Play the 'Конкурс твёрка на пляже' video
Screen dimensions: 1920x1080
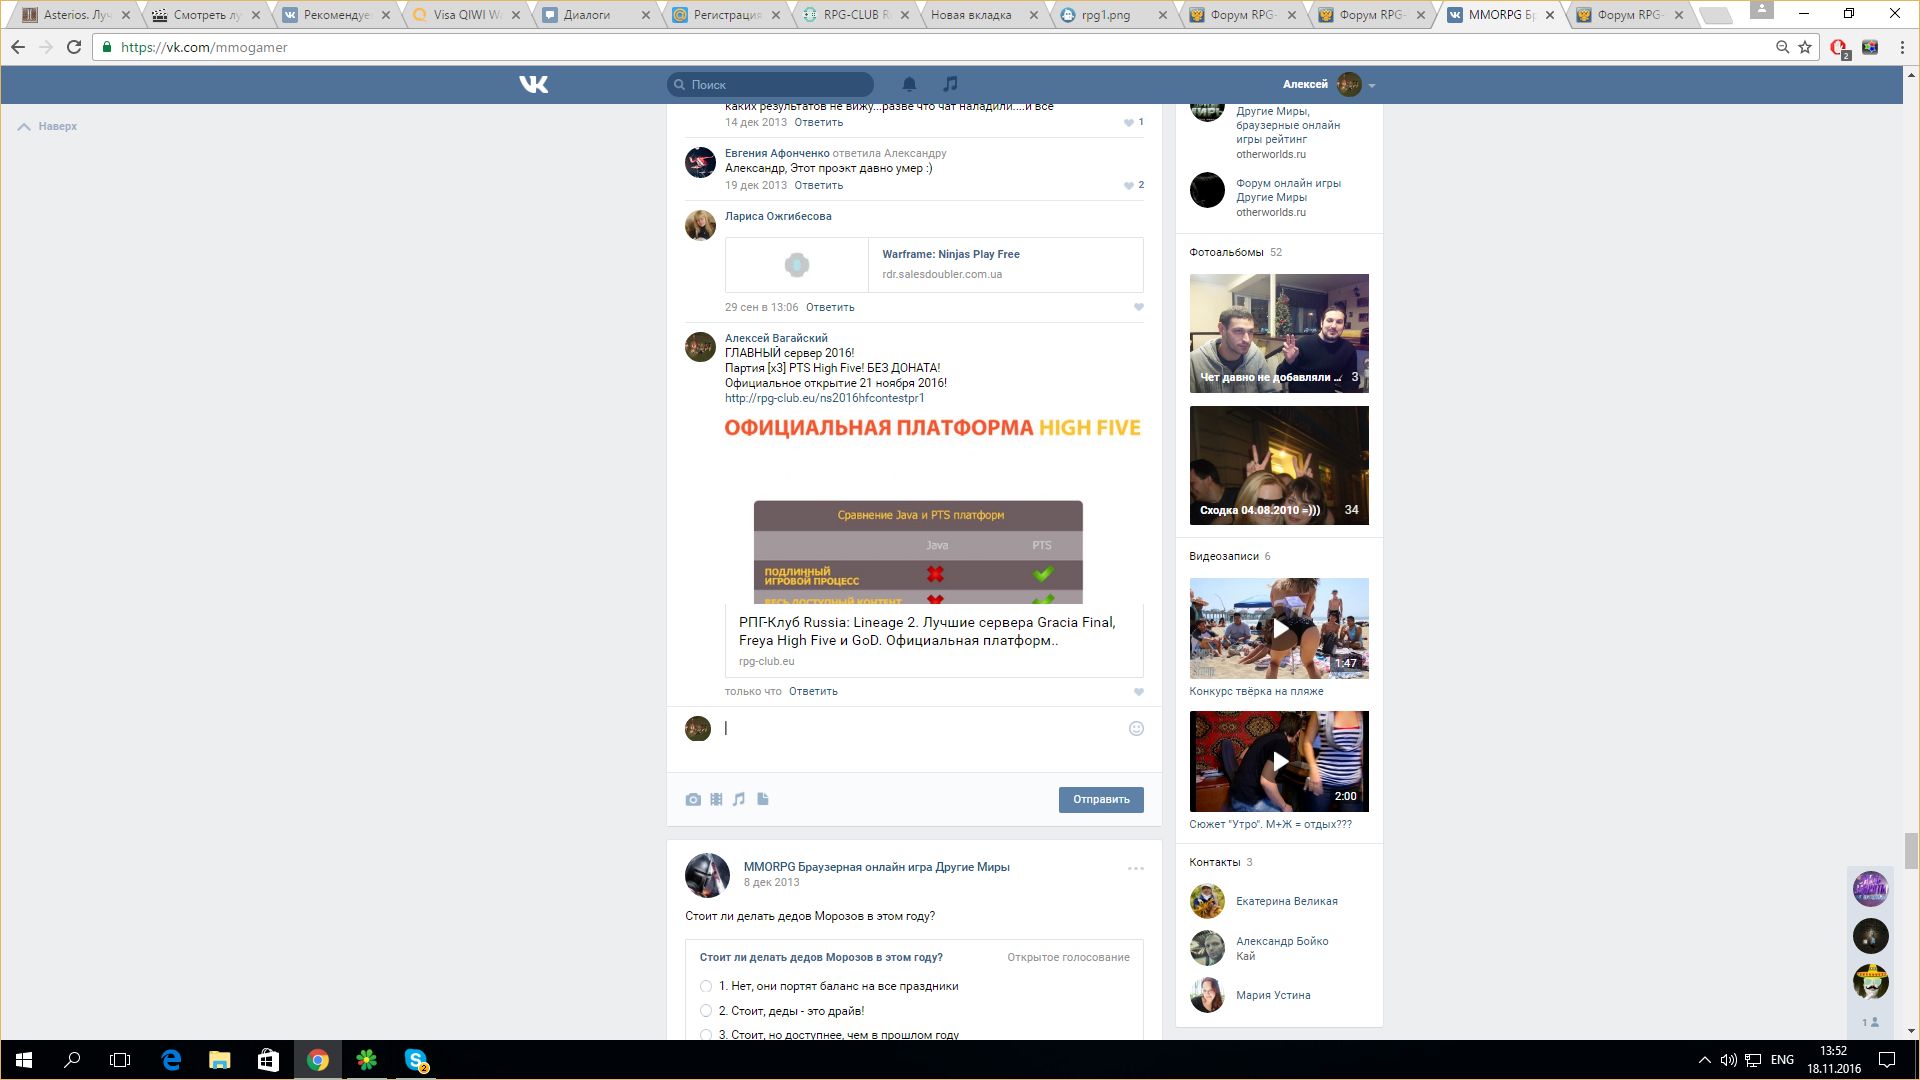1279,628
